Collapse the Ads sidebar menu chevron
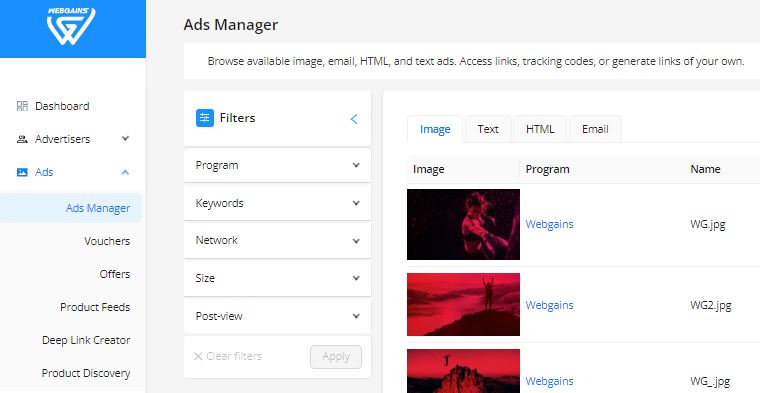The height and width of the screenshot is (393, 760). [x=125, y=172]
